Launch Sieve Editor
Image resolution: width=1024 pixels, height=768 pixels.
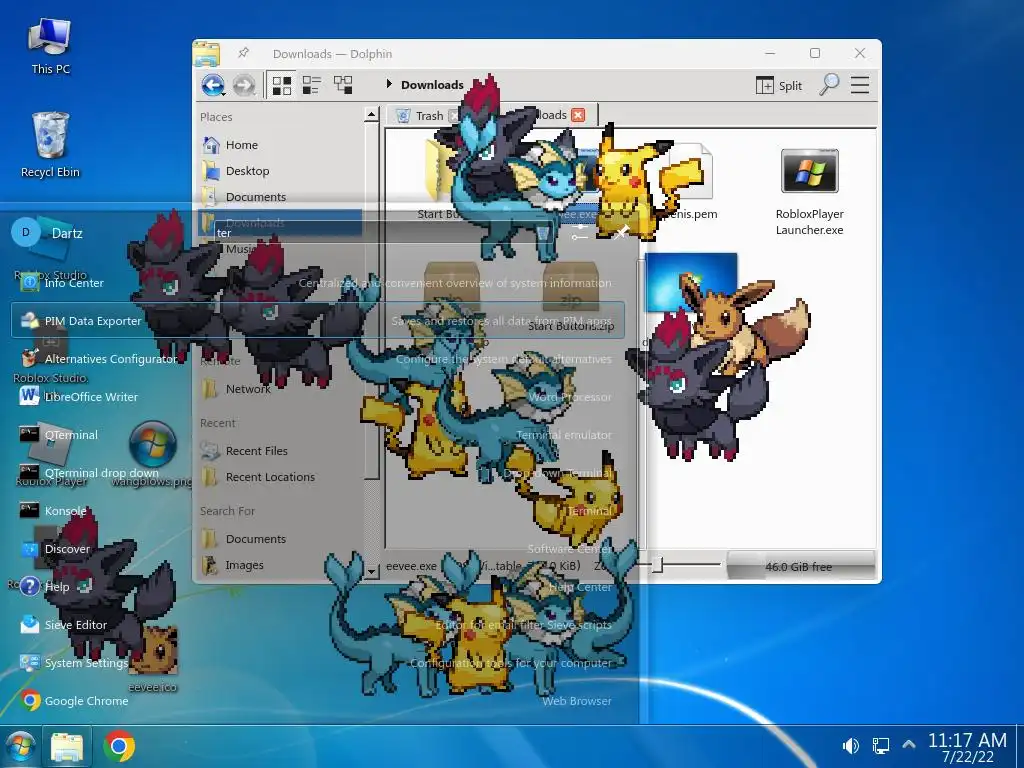[318, 624]
